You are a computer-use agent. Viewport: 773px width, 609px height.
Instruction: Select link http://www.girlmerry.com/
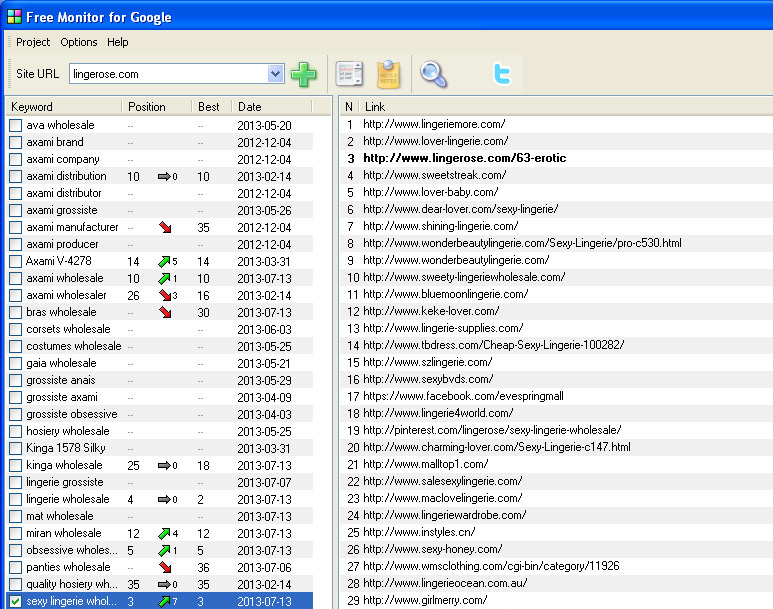425,600
